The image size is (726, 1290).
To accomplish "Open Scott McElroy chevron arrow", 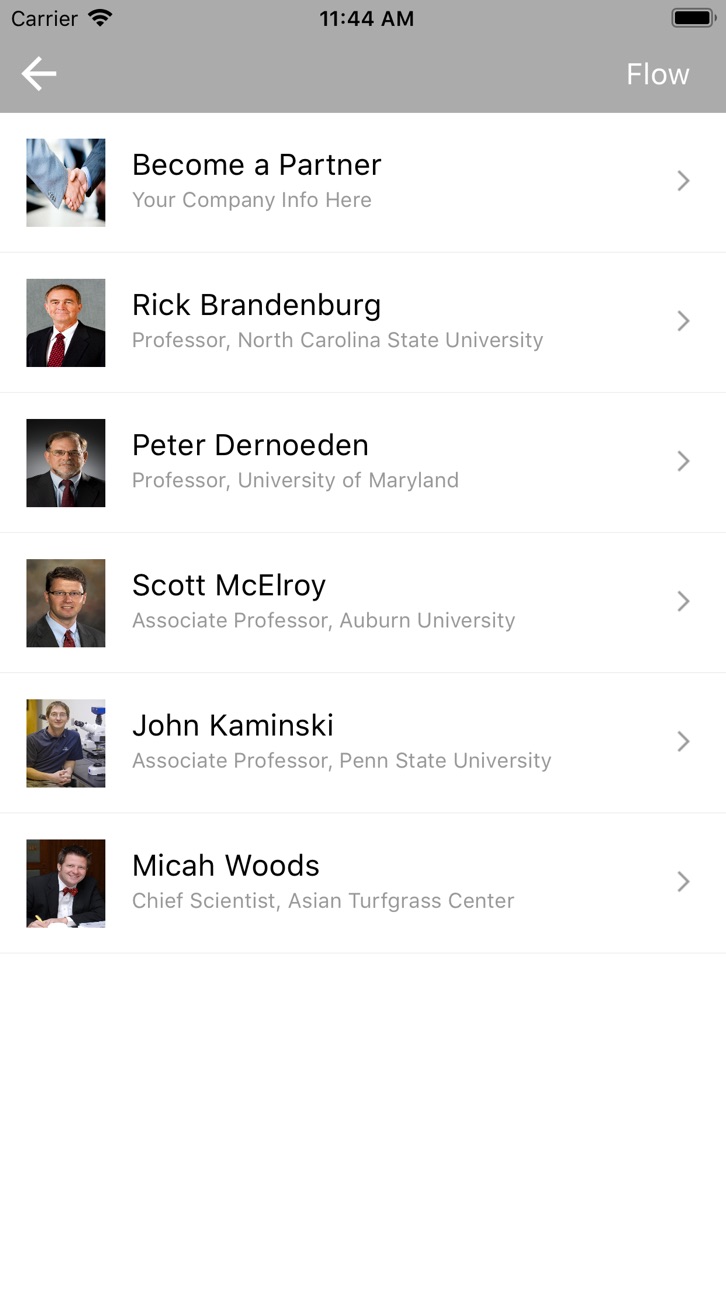I will click(684, 601).
